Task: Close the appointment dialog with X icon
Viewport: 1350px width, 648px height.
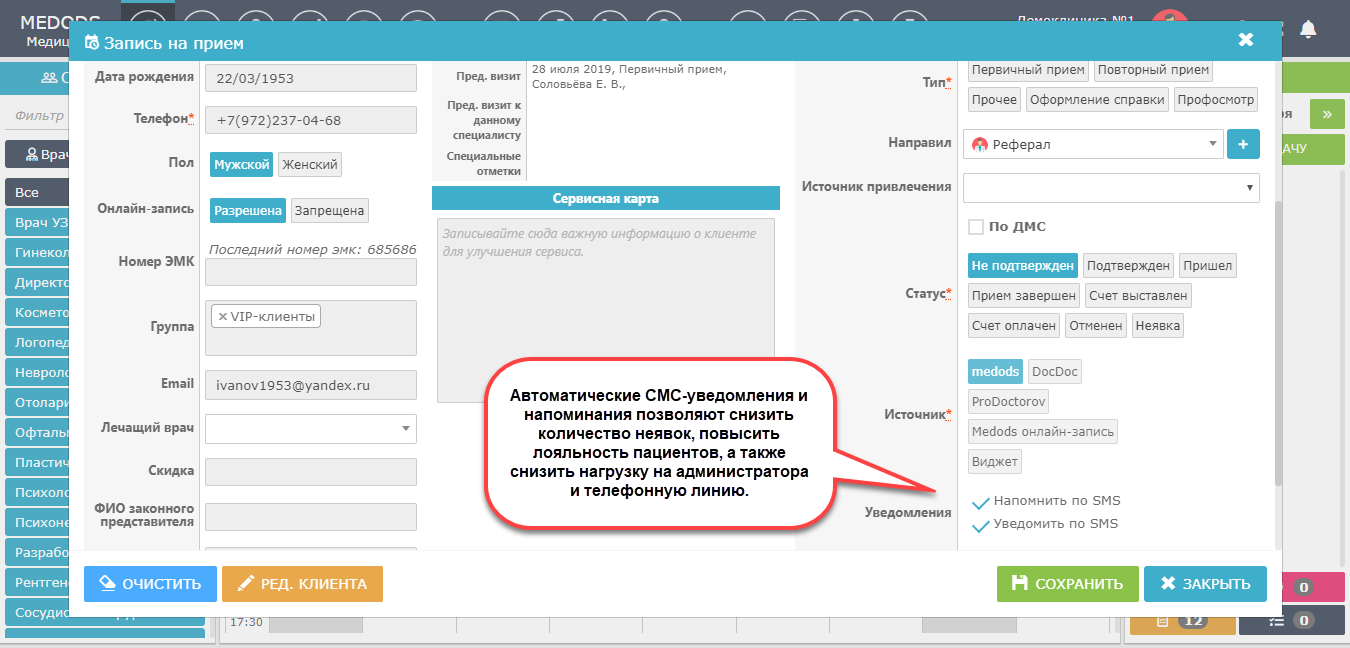Action: 1245,40
